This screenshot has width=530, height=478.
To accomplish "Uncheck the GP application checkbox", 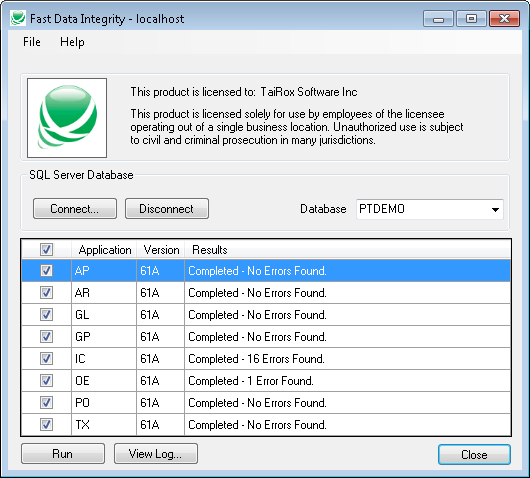I will tap(46, 336).
